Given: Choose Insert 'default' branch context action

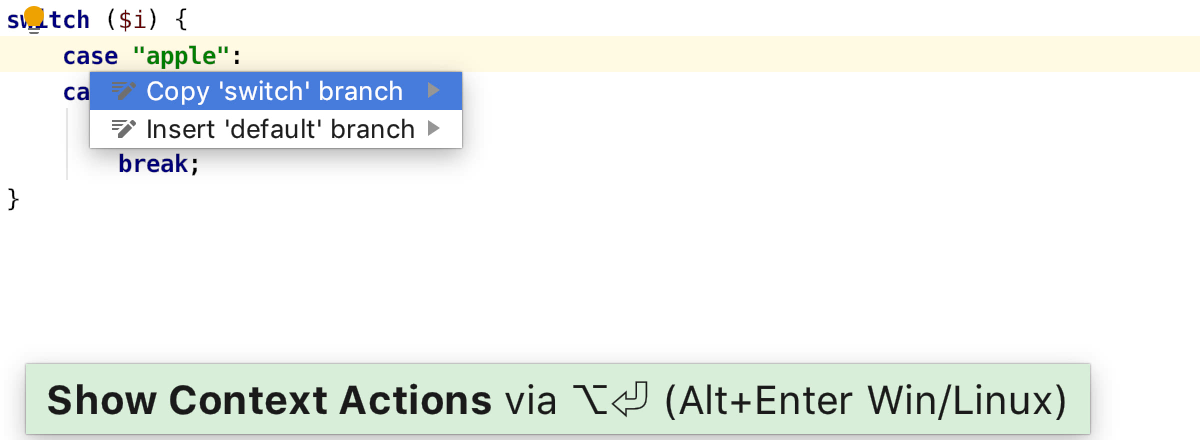Looking at the screenshot, I should 276,129.
